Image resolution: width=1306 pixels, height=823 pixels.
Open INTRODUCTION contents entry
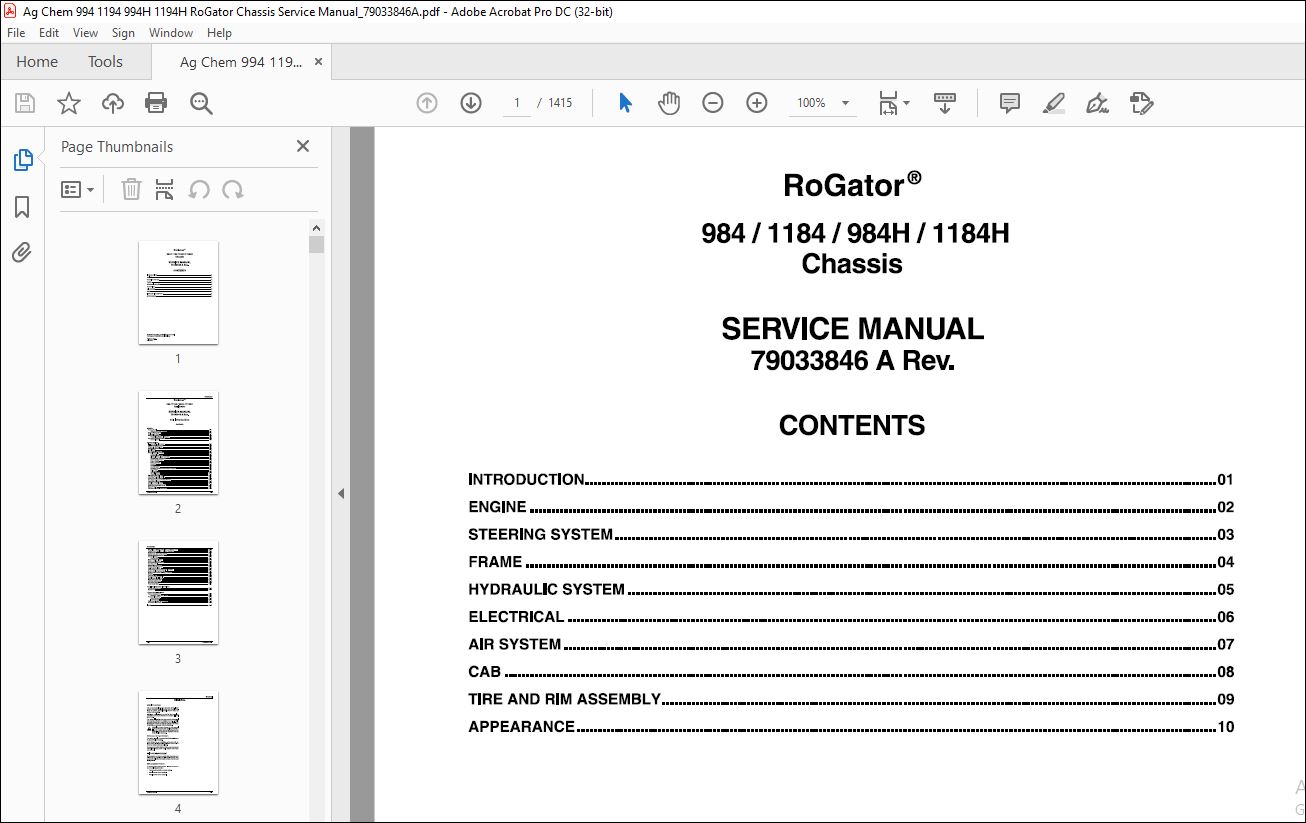pos(851,479)
